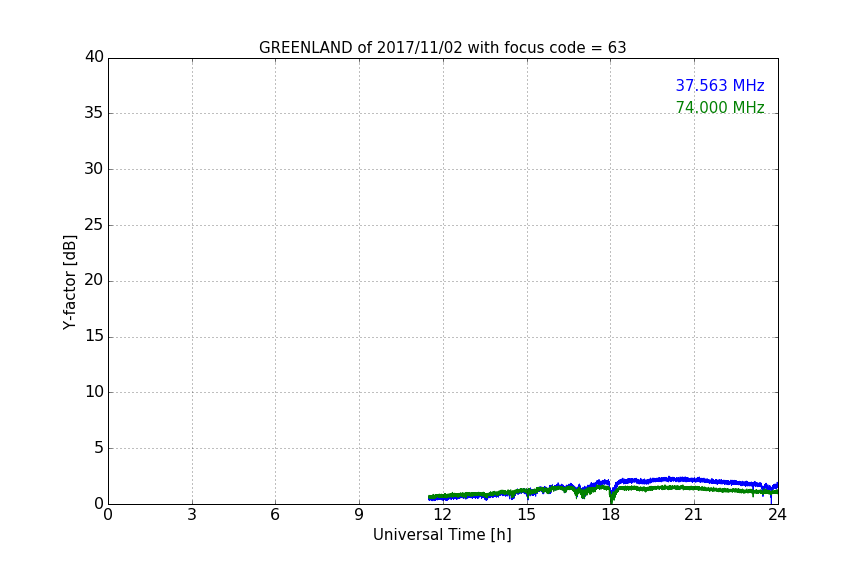Image resolution: width=864 pixels, height=576 pixels.
Task: Click the x-axis tick label '12'
Action: point(443,515)
